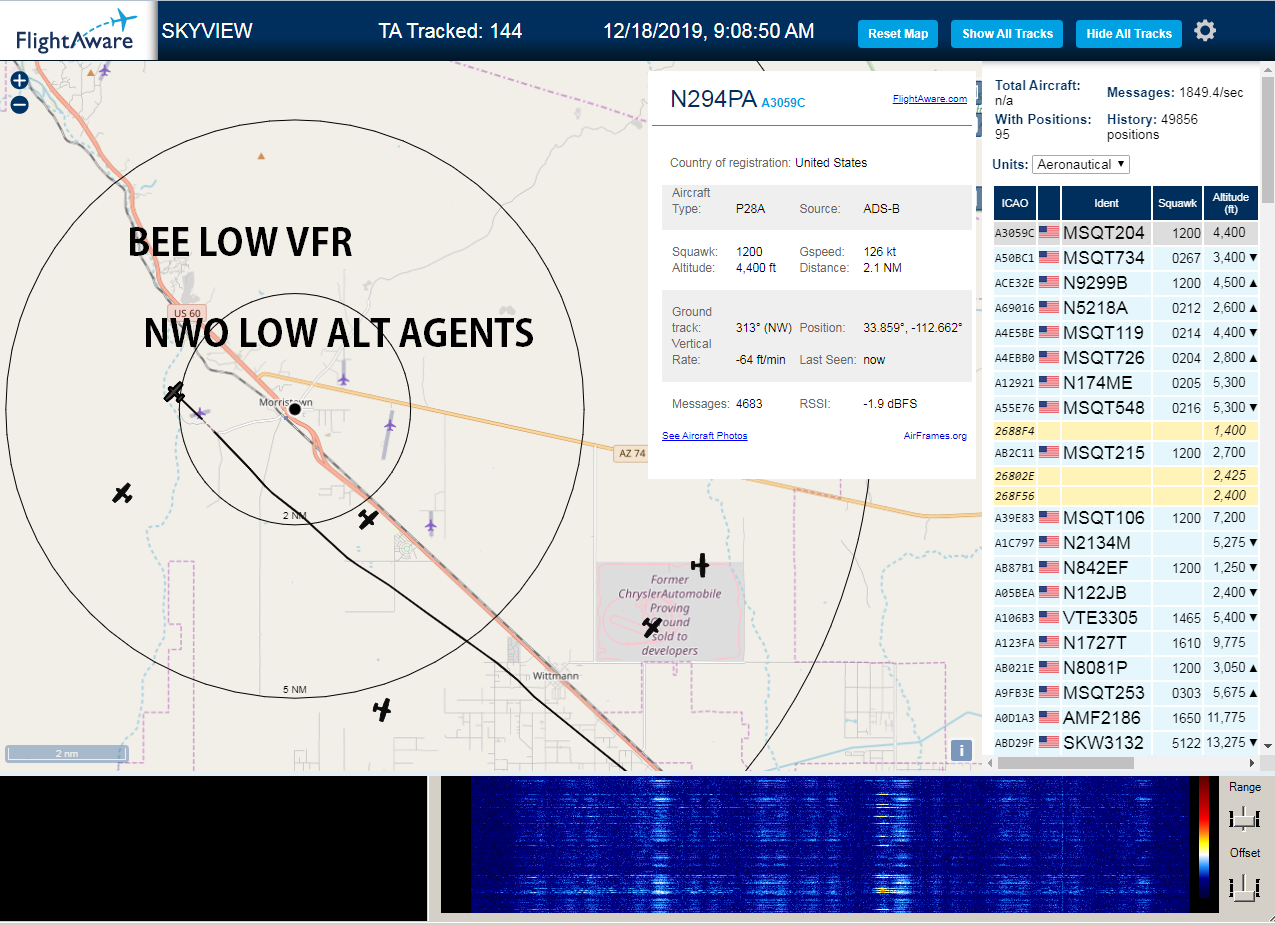Image resolution: width=1275 pixels, height=925 pixels.
Task: Sort table by ICAO column header
Action: click(1014, 203)
